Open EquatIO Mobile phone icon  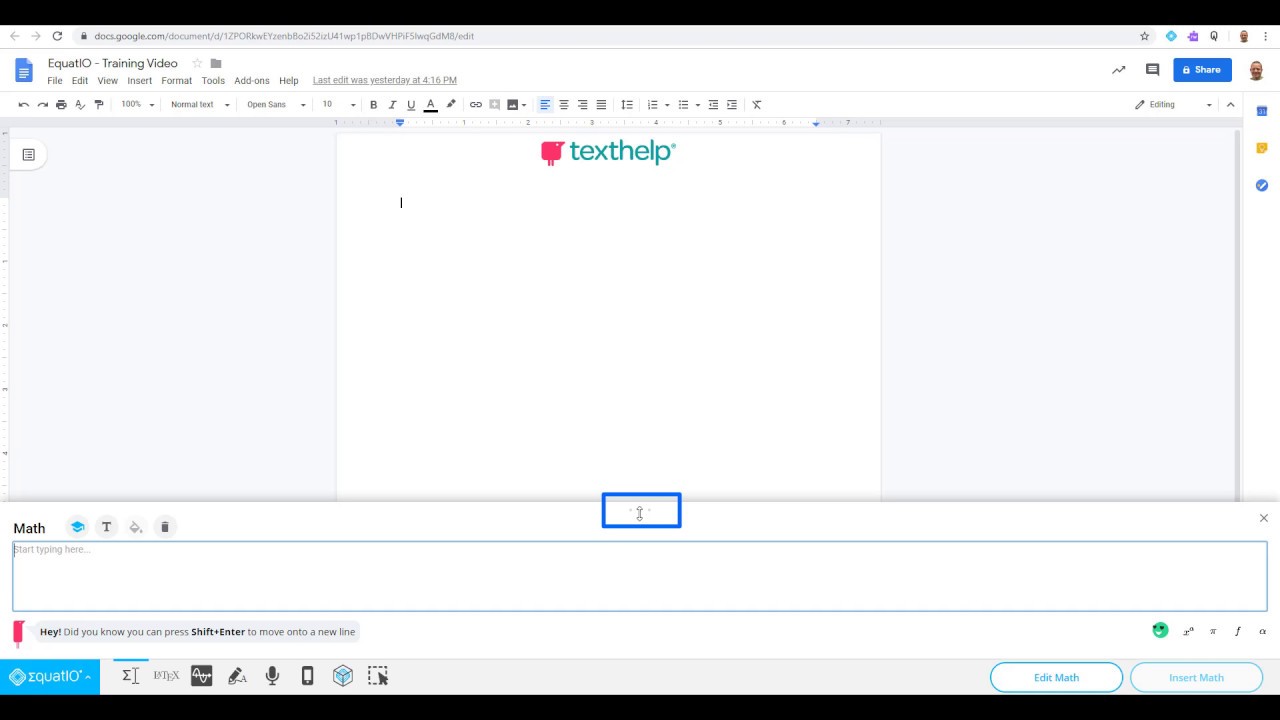pos(308,676)
